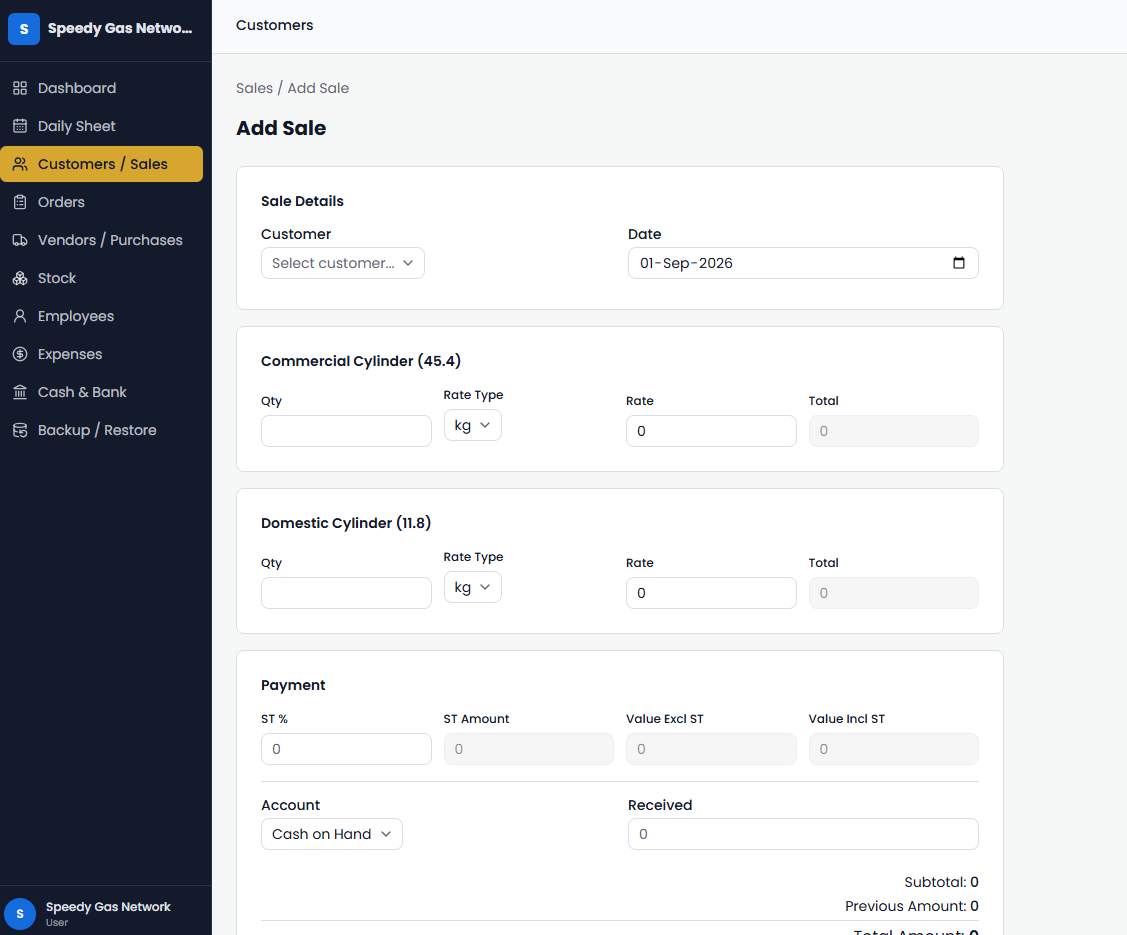
Task: Click the Sales breadcrumb link
Action: click(x=254, y=88)
